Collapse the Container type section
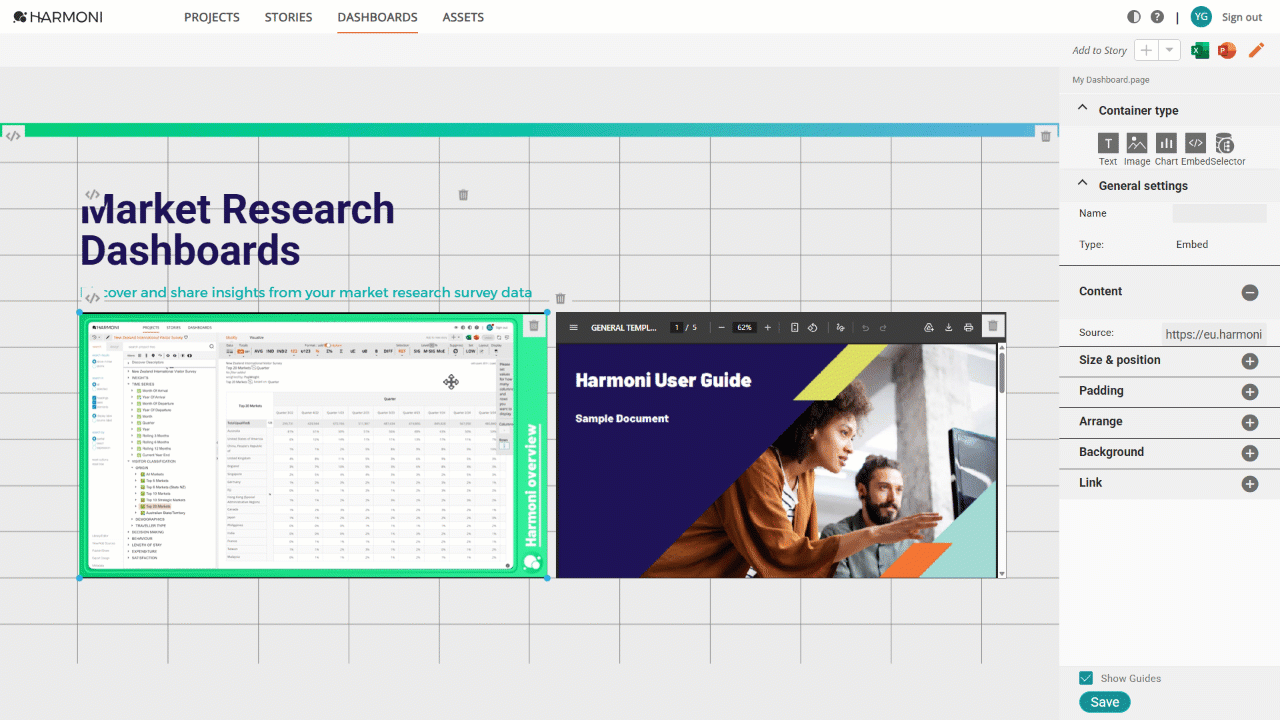The image size is (1280, 720). coord(1082,108)
